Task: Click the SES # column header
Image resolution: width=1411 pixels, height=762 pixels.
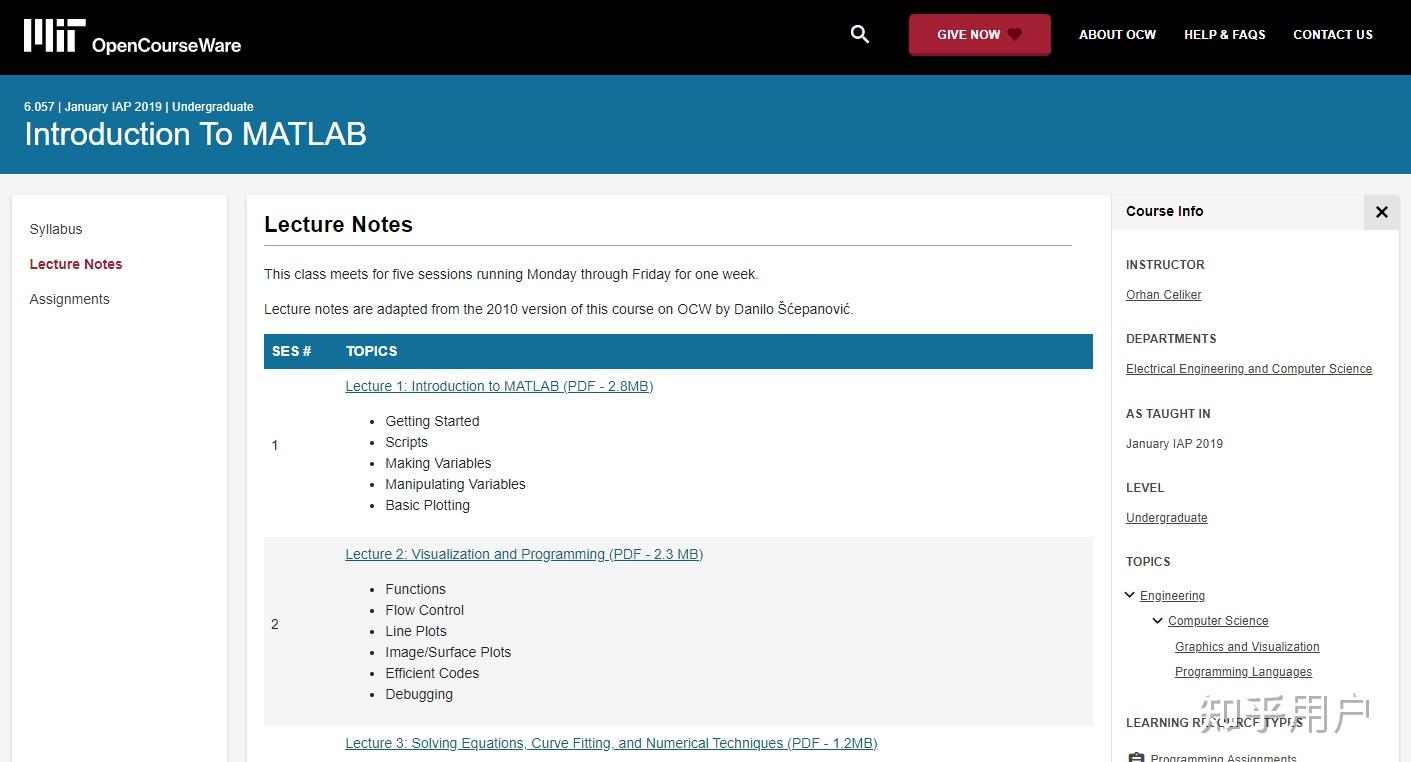Action: [x=291, y=351]
